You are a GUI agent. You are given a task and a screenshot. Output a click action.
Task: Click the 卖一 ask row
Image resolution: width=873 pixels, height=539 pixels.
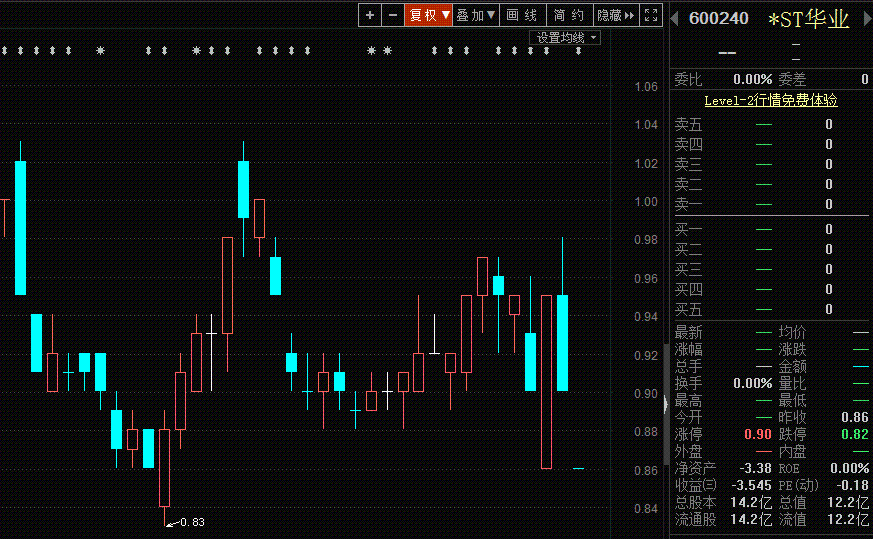click(770, 204)
